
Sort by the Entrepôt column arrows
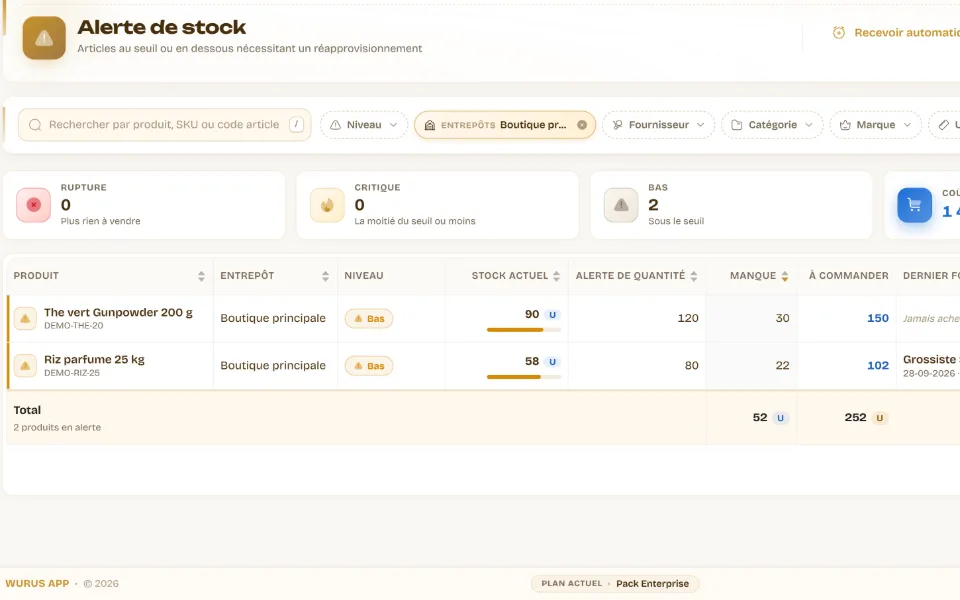click(325, 276)
